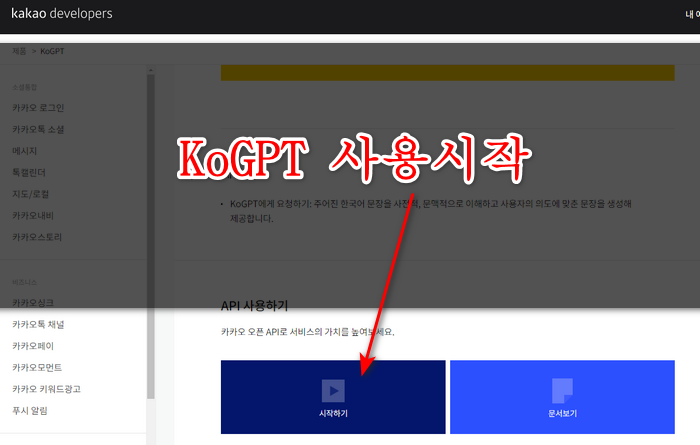Click the 시작하기 play icon
This screenshot has width=700, height=445.
333,391
